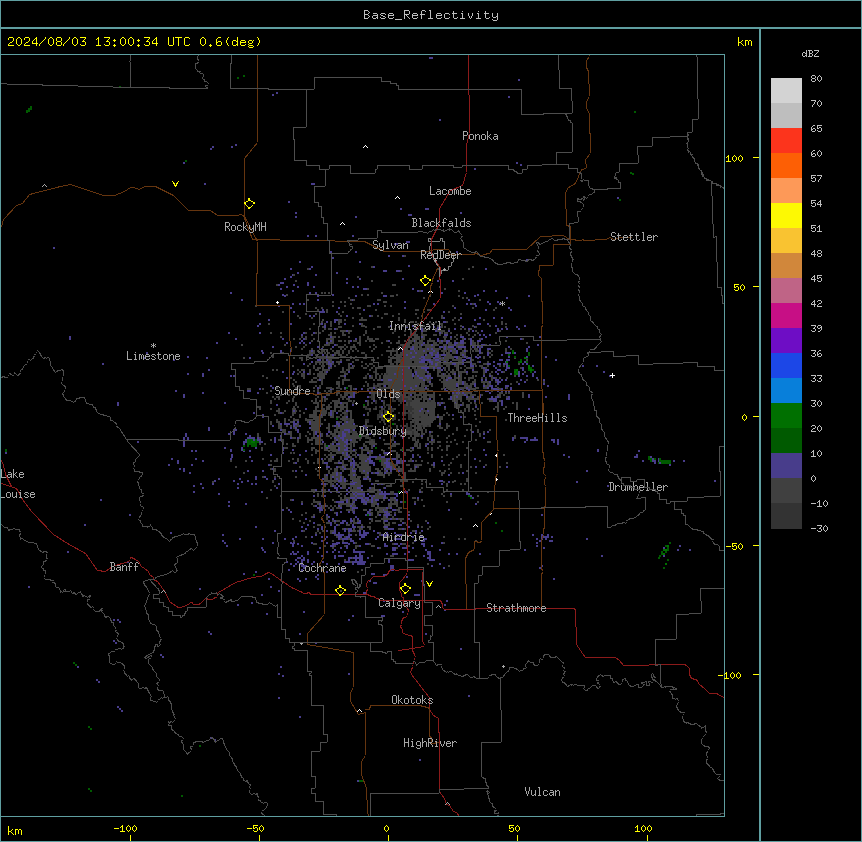The image size is (862, 842).
Task: Click the Limestone label
Action: click(x=153, y=356)
